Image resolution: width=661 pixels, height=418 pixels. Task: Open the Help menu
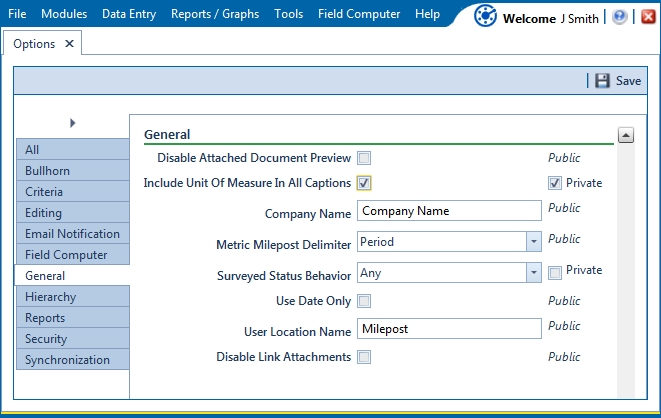coord(427,14)
